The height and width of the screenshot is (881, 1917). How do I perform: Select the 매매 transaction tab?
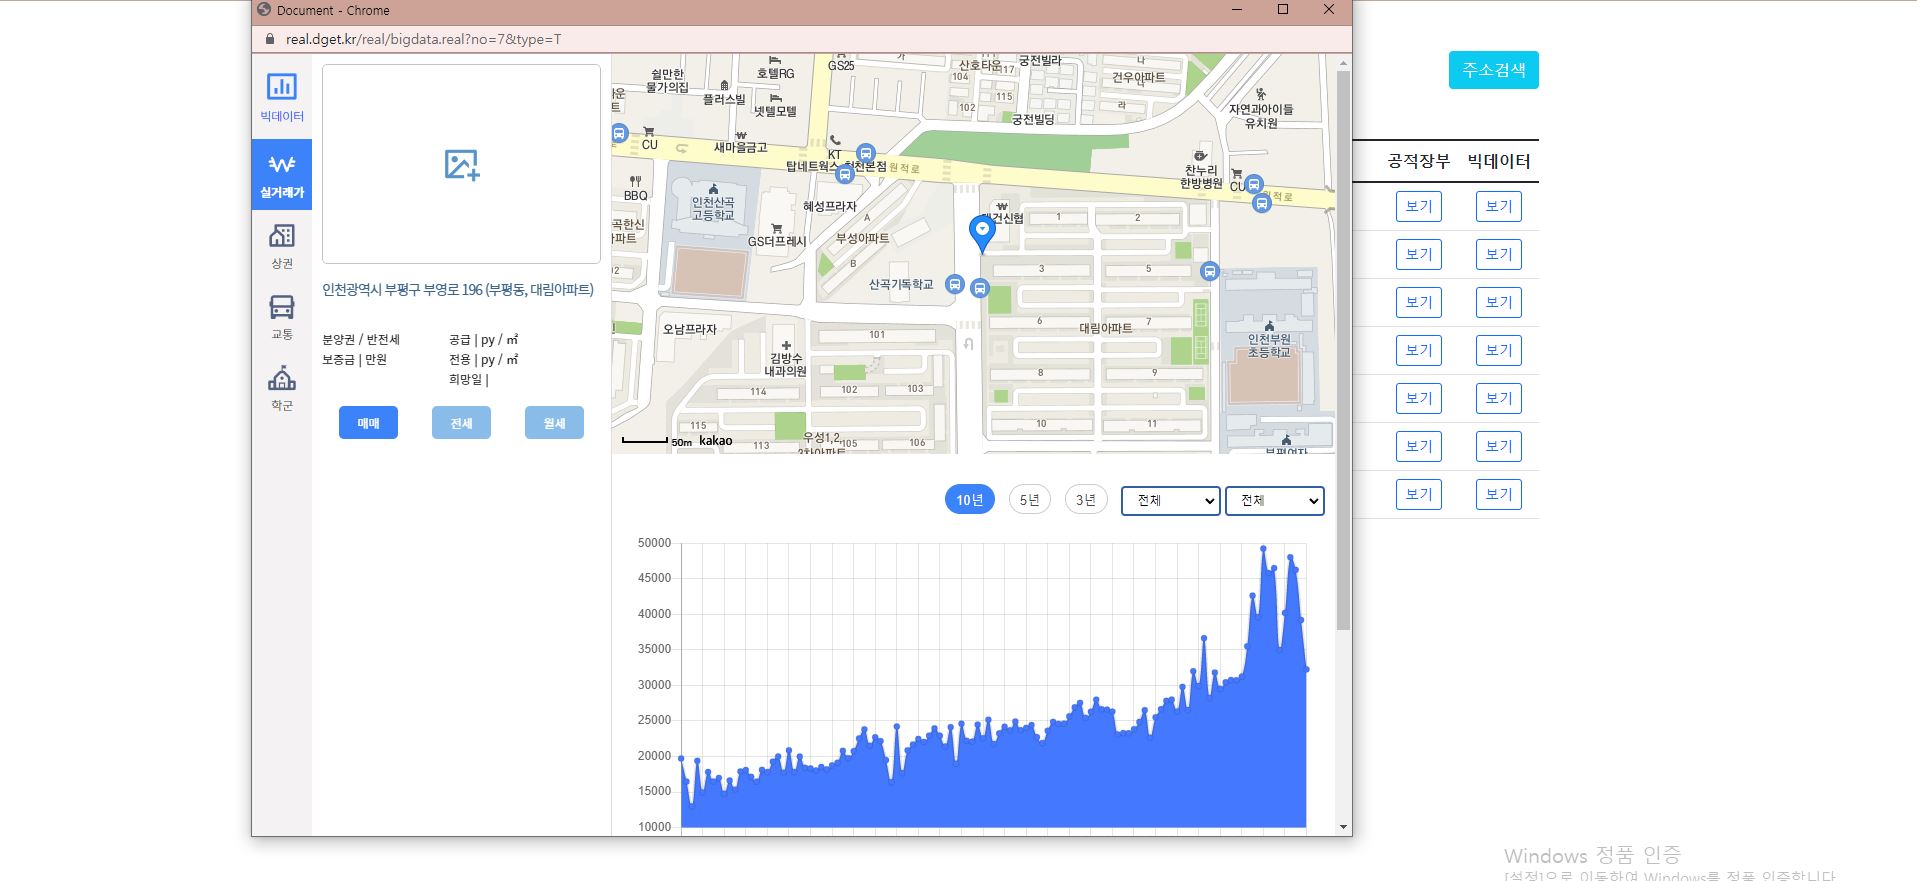pyautogui.click(x=368, y=423)
